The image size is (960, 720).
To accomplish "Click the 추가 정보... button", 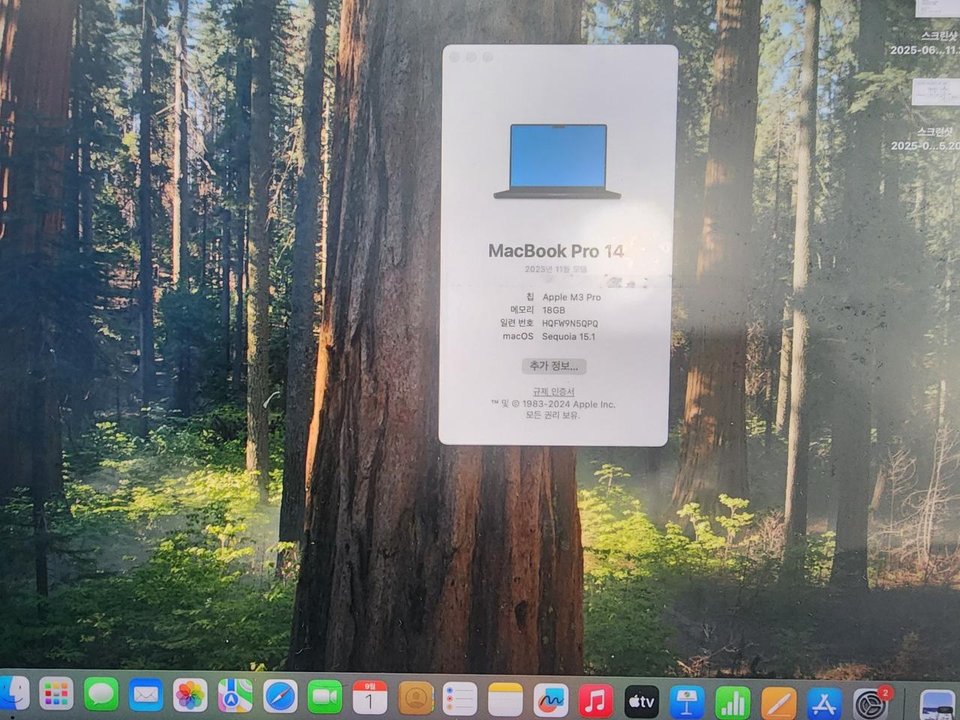I will tap(554, 366).
